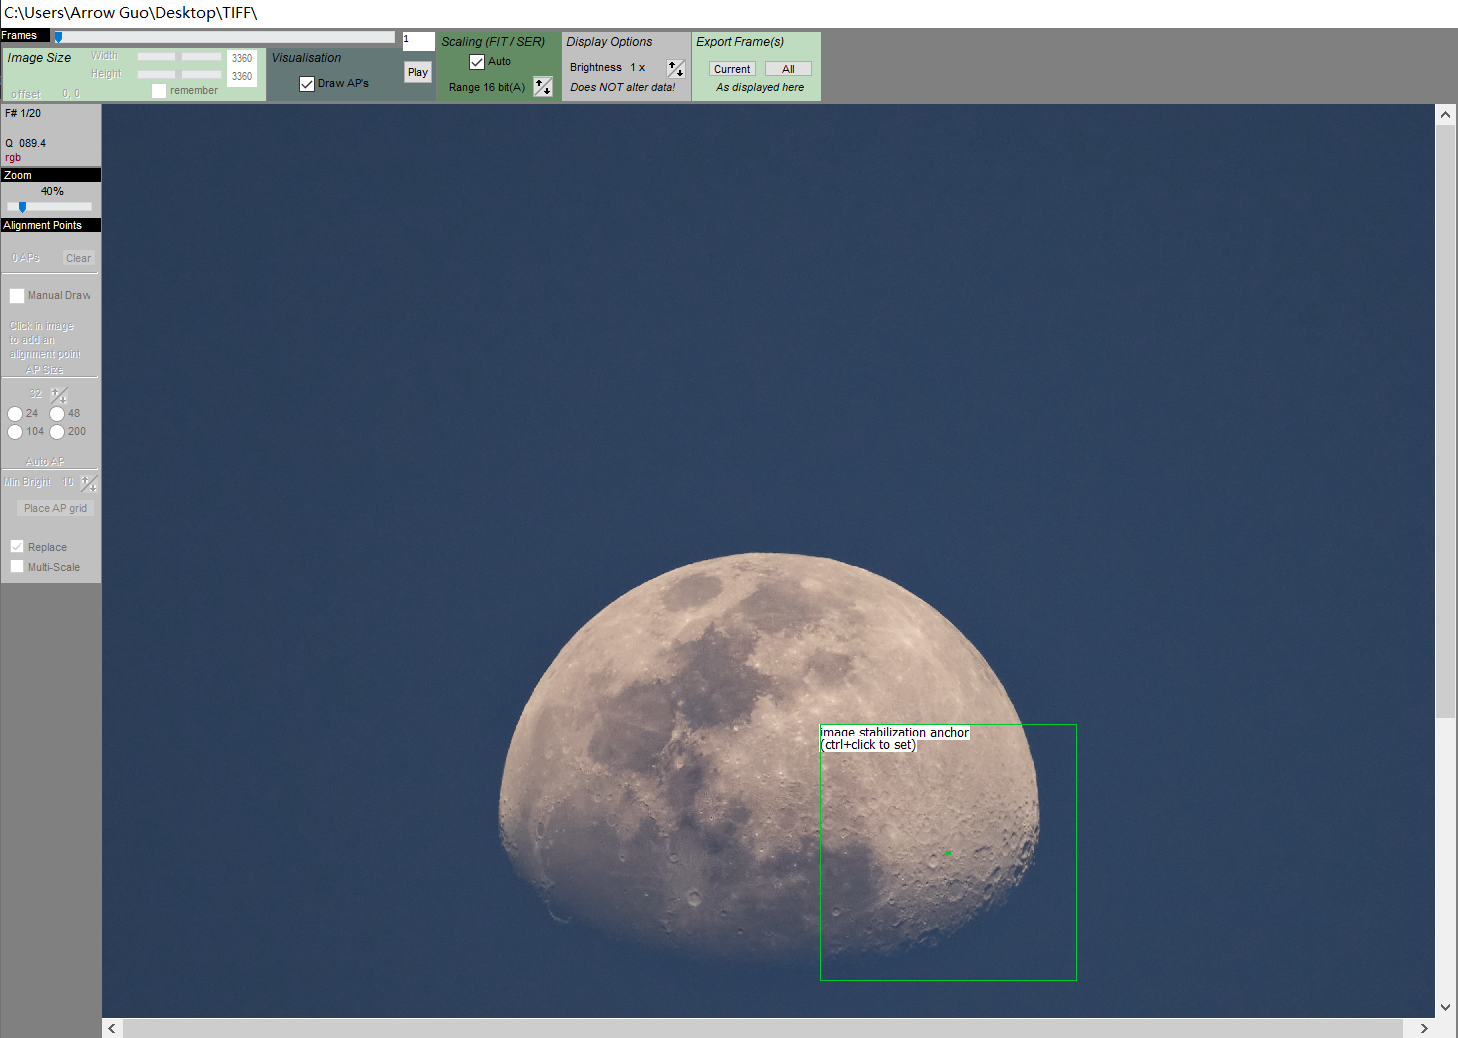1458x1038 pixels.
Task: Toggle the Draw AP's checkbox
Action: tap(307, 84)
